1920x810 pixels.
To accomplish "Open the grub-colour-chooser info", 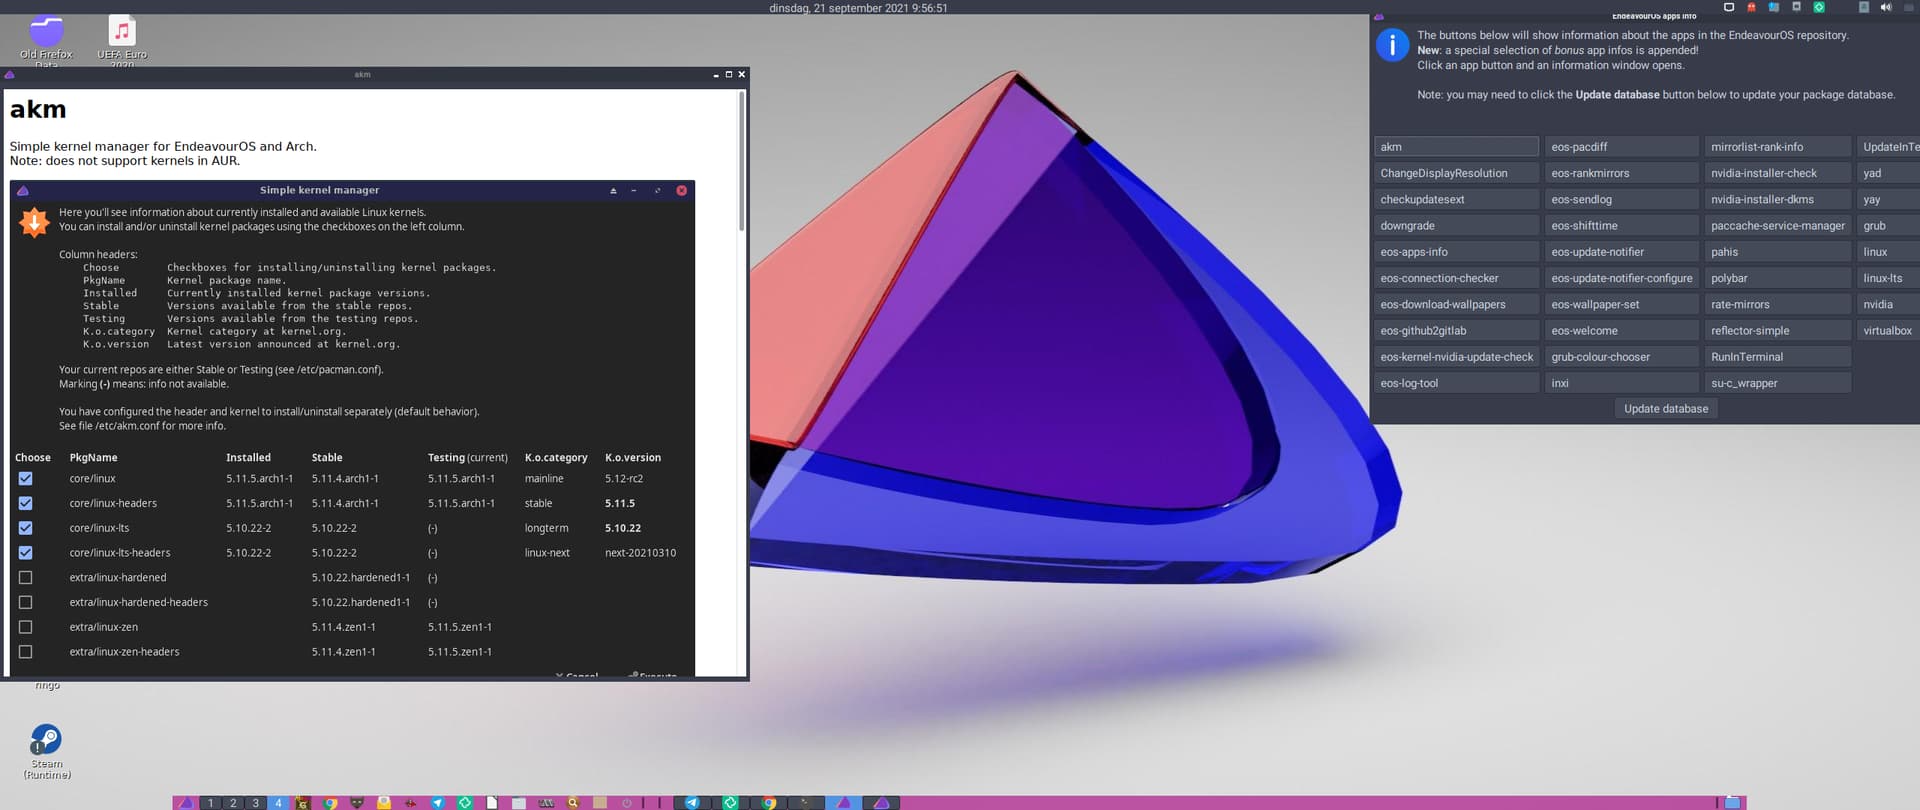I will point(1622,357).
